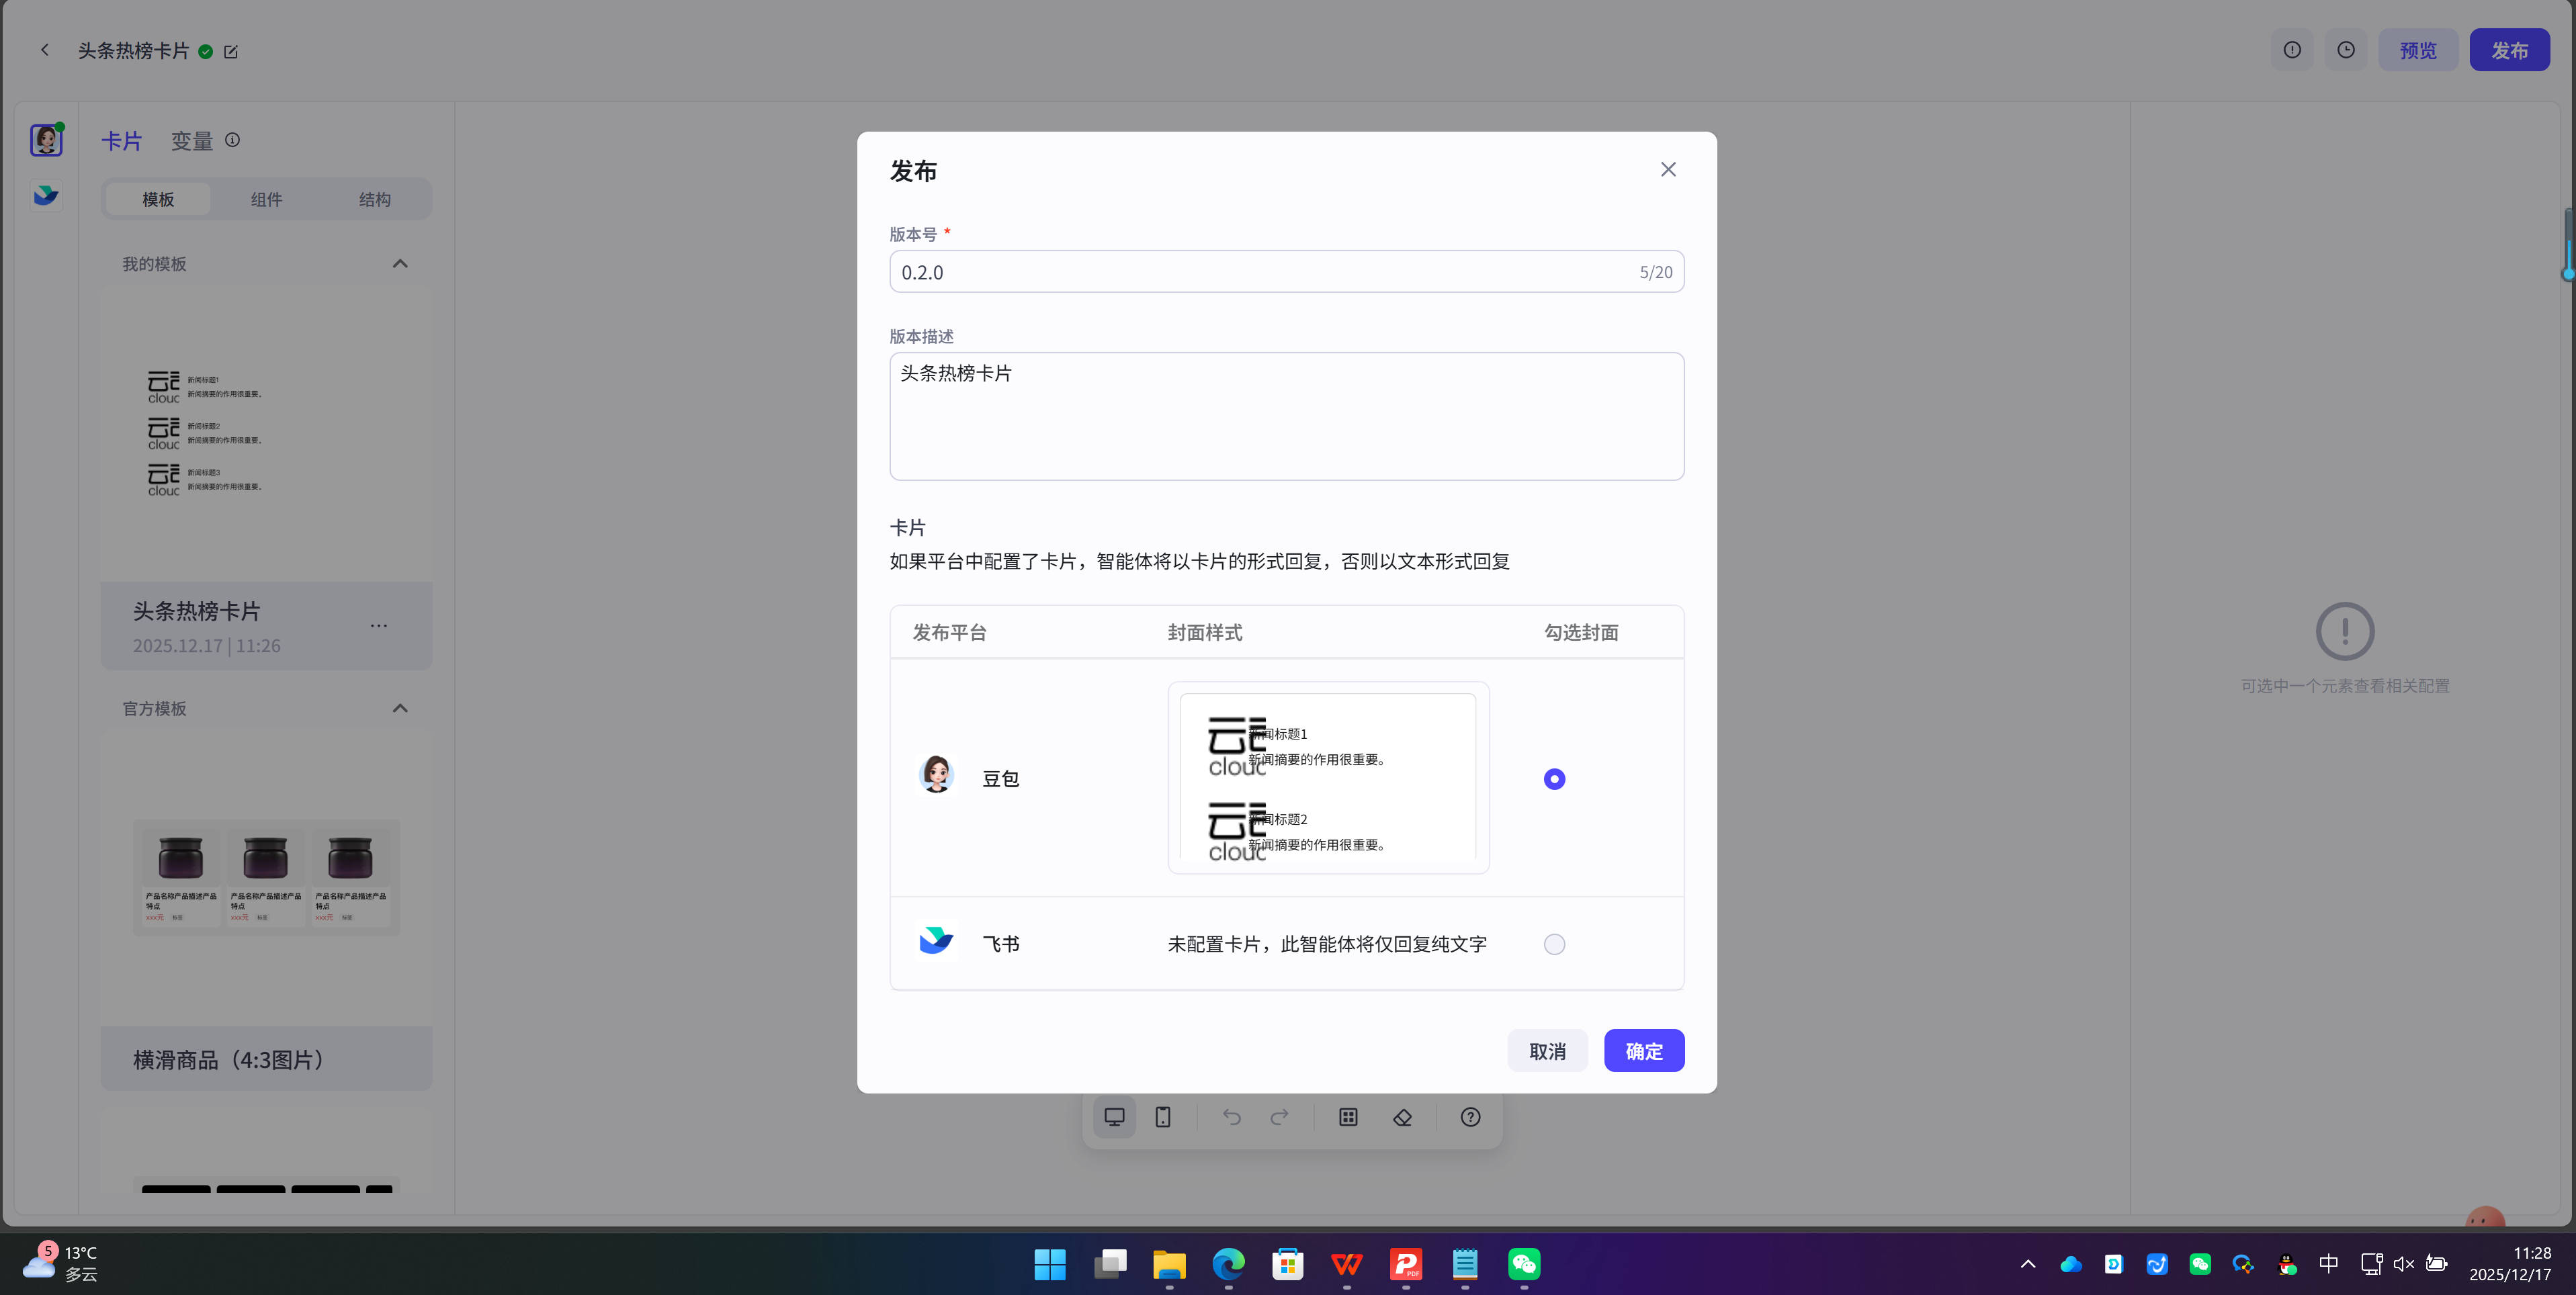Collapse the 我的模板 section

click(x=399, y=263)
